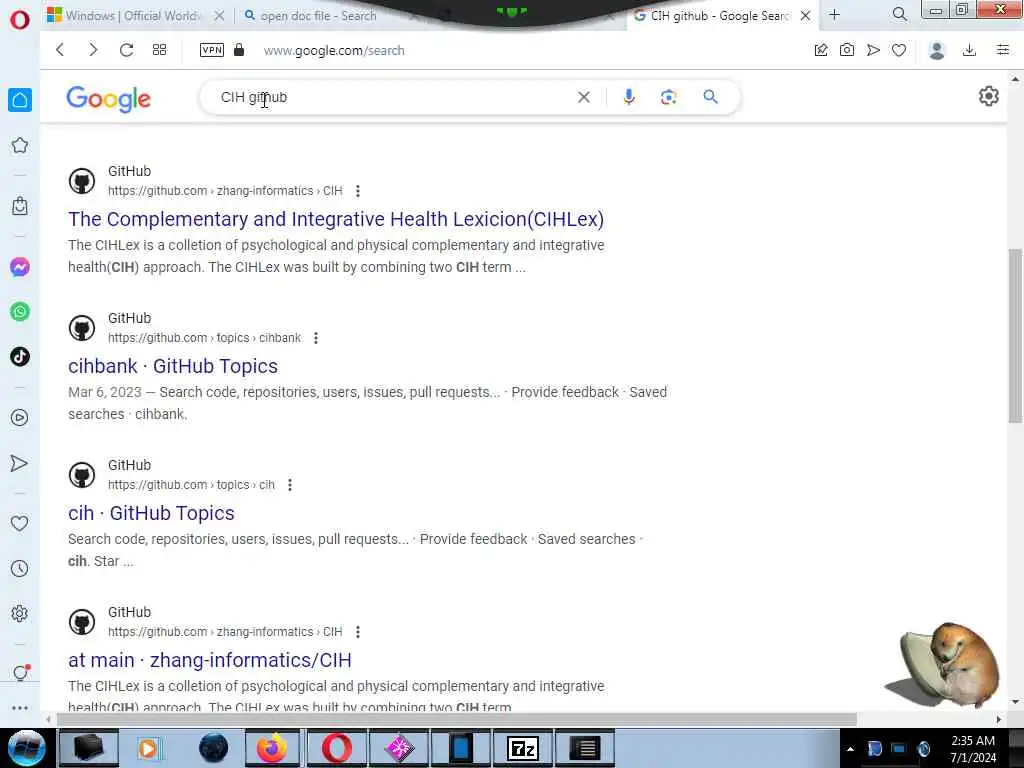Add page to bookmarks with heart icon

[x=899, y=50]
